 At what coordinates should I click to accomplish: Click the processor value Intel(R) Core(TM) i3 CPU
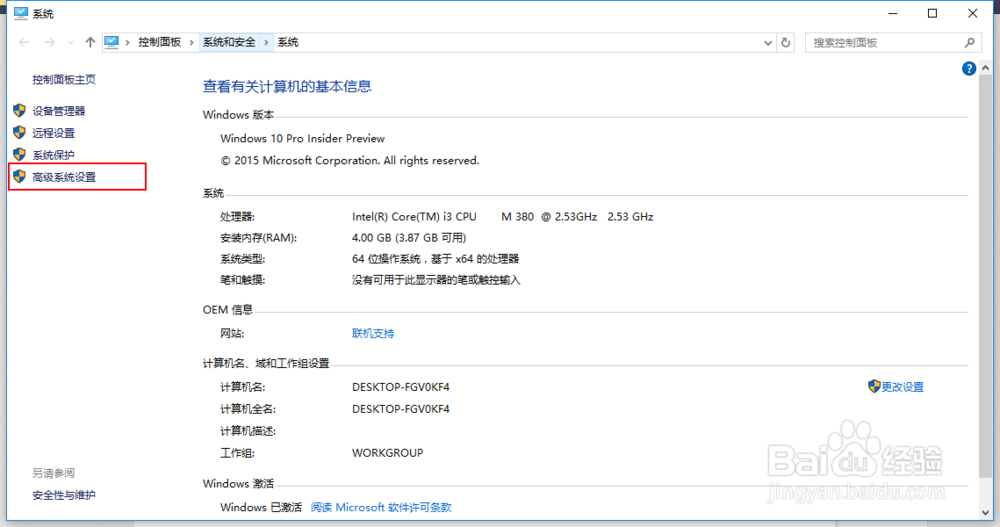pyautogui.click(x=414, y=217)
